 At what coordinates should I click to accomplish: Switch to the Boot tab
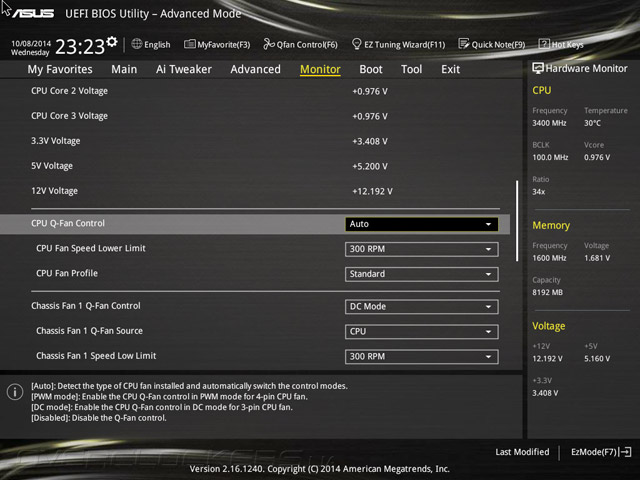coord(371,69)
